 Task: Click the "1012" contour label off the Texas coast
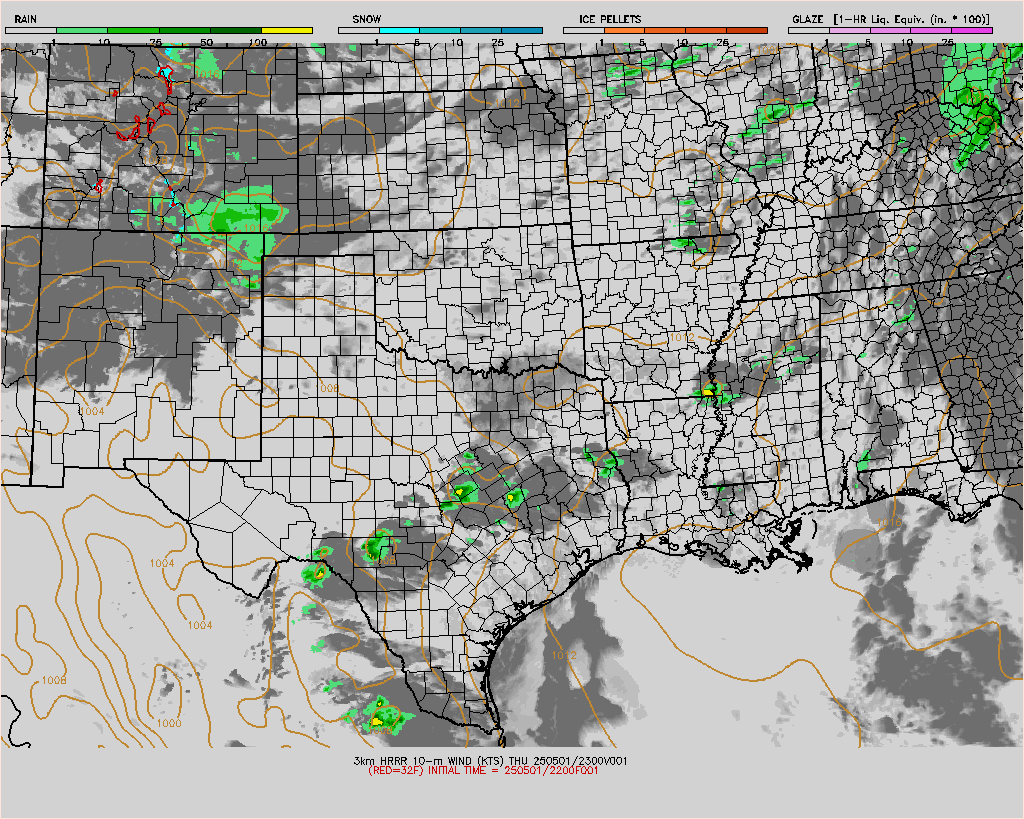564,655
